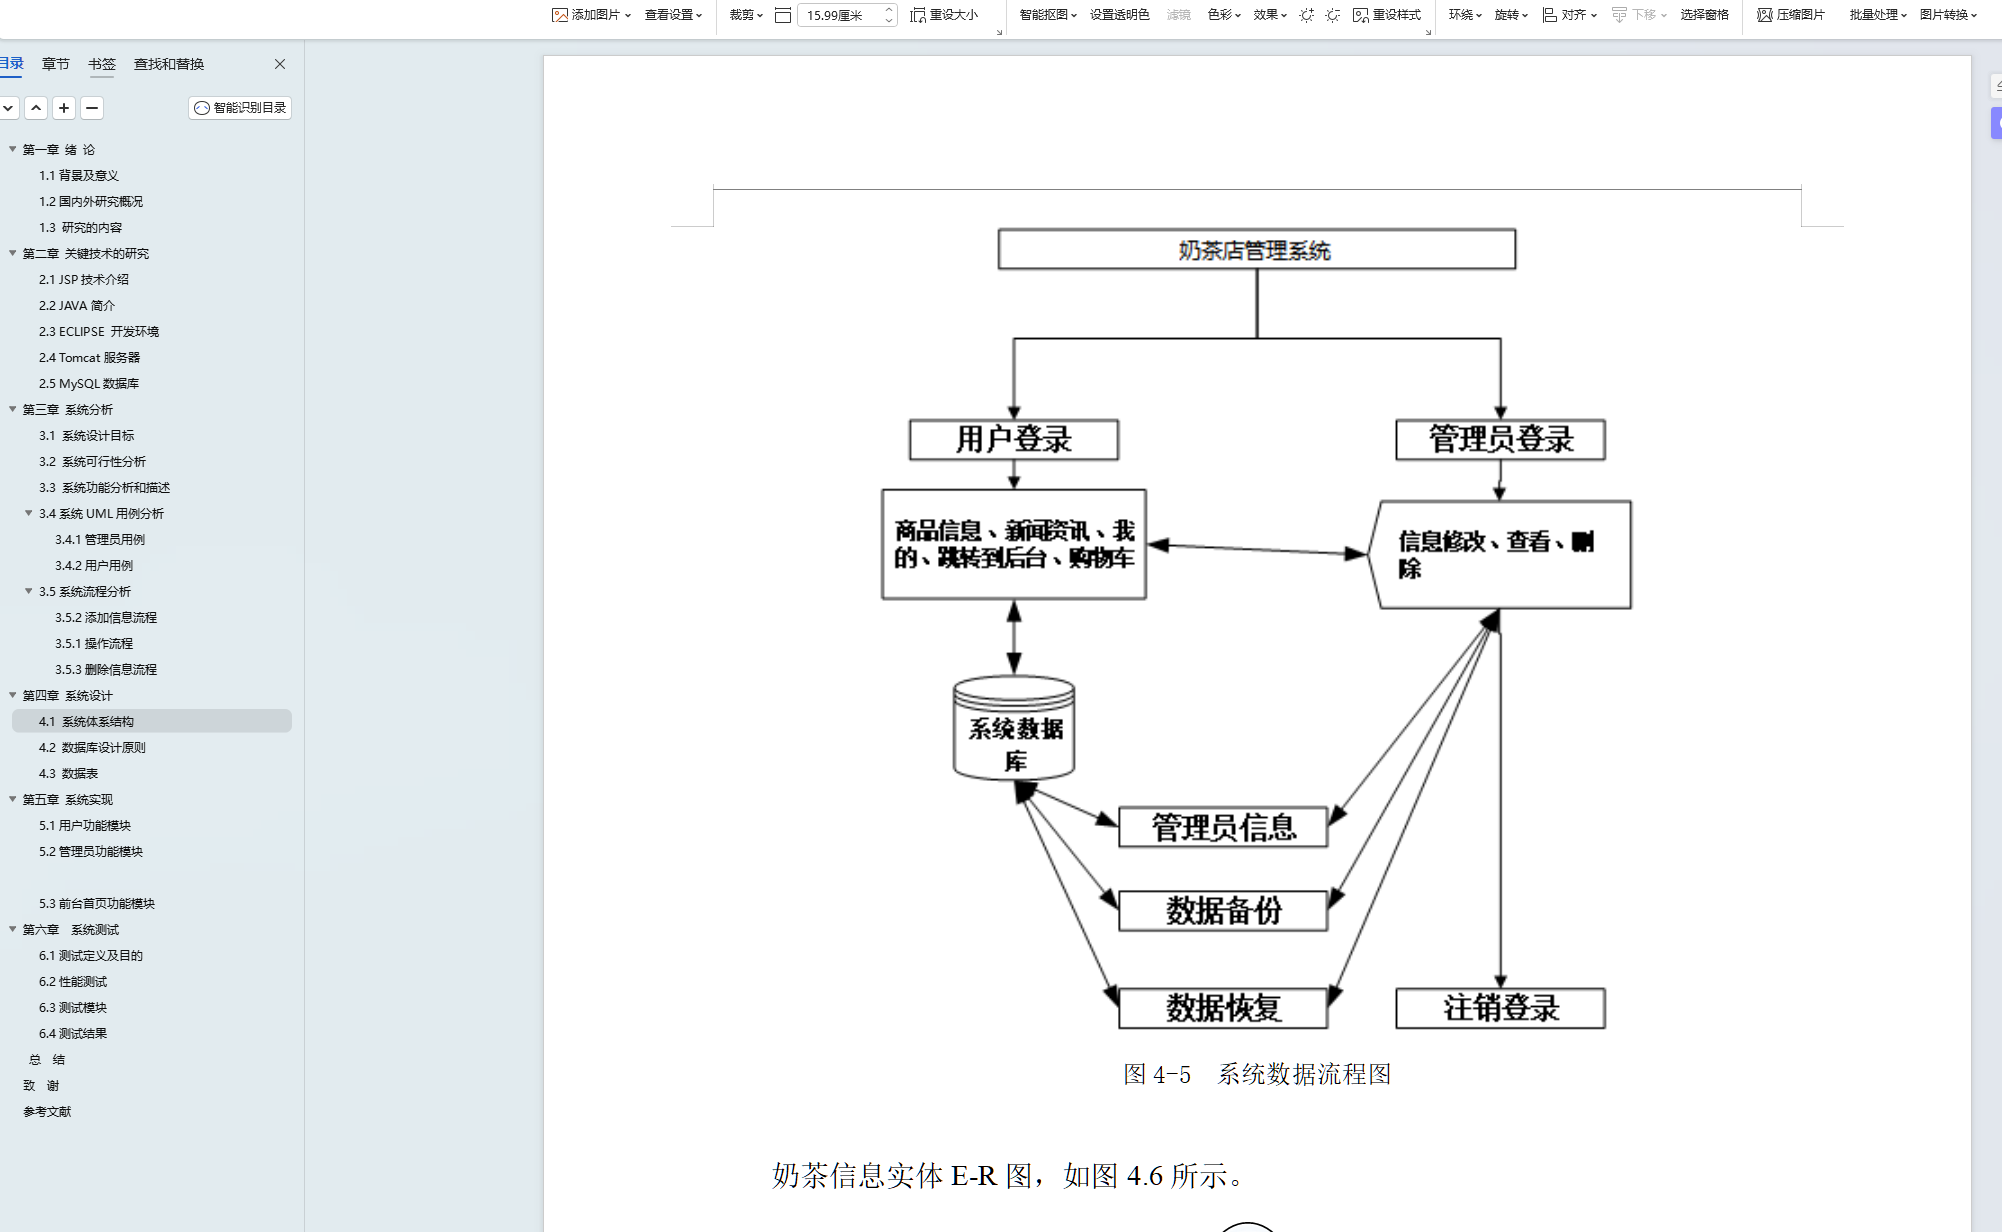Go to 6.2 性能测试 heading
Image resolution: width=2002 pixels, height=1232 pixels.
(x=73, y=981)
